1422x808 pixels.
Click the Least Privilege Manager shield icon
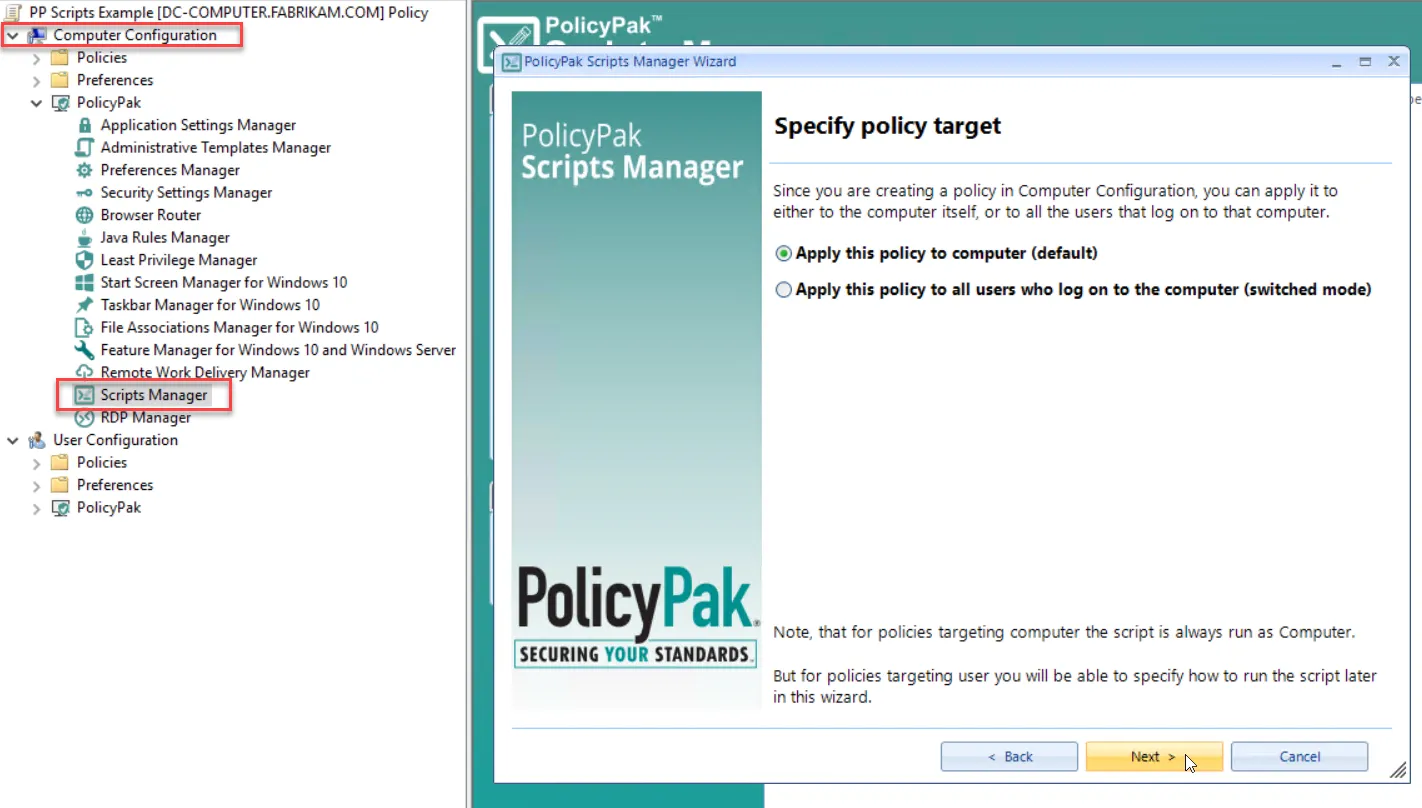(x=84, y=260)
